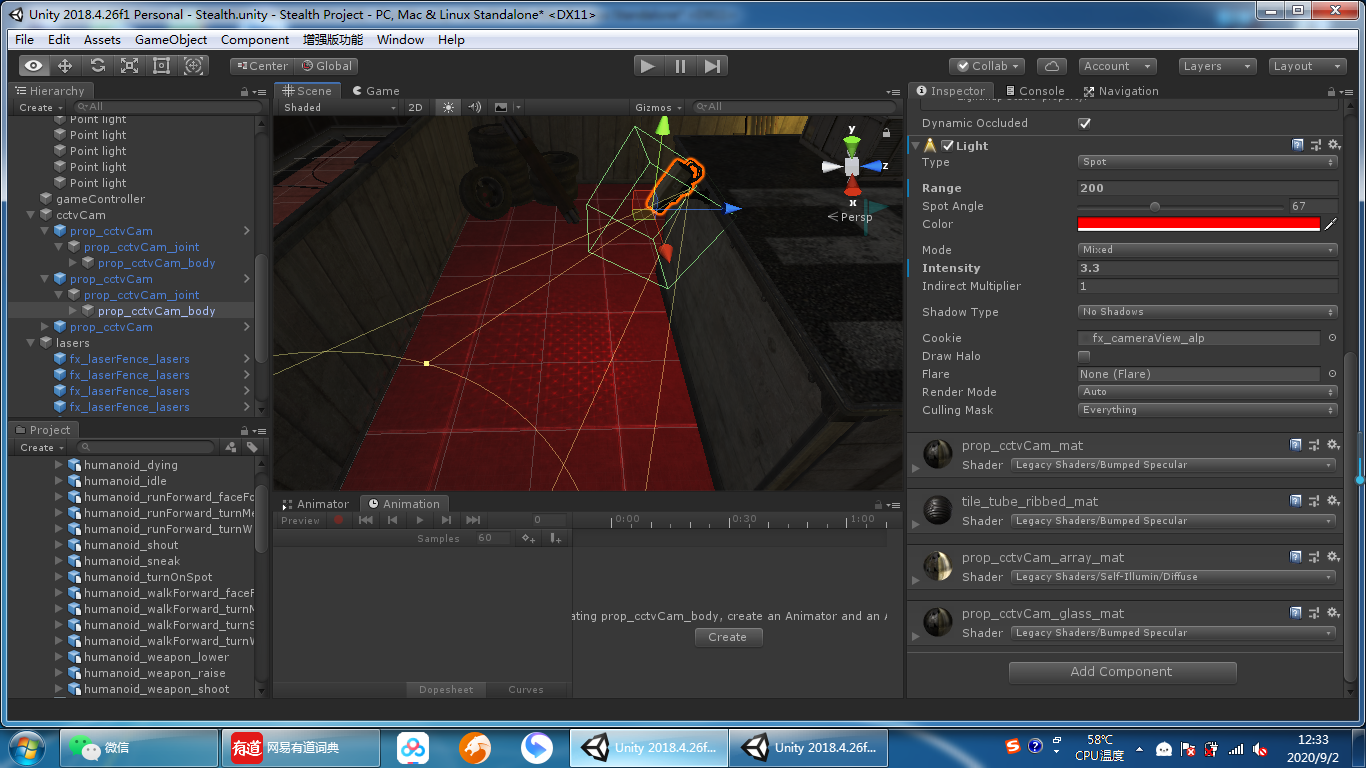Open the Account button

1117,66
